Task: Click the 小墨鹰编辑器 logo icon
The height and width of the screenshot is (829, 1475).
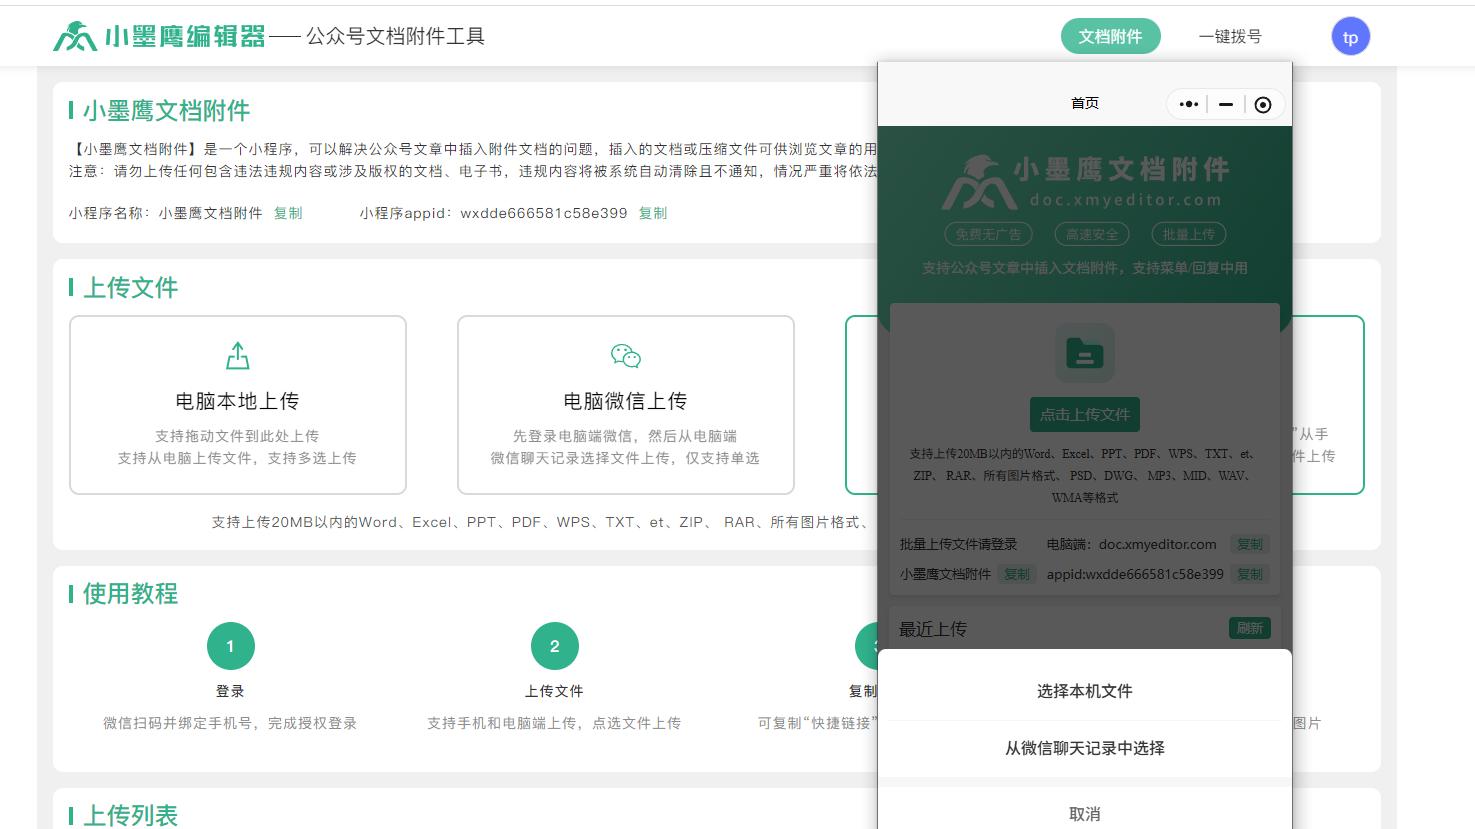Action: point(75,36)
